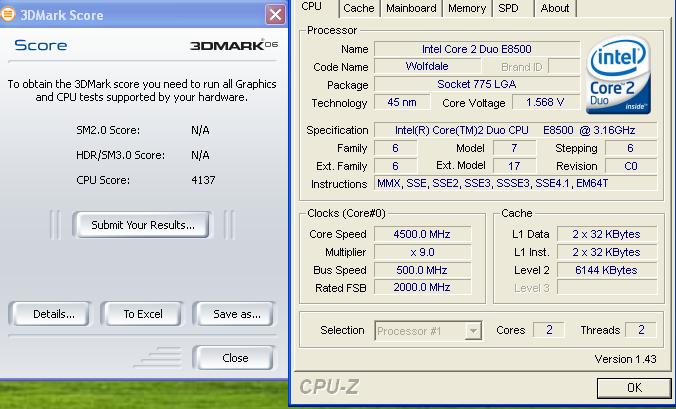The image size is (676, 409).
Task: Click the SM2.0 Score N/A value
Action: (x=200, y=130)
